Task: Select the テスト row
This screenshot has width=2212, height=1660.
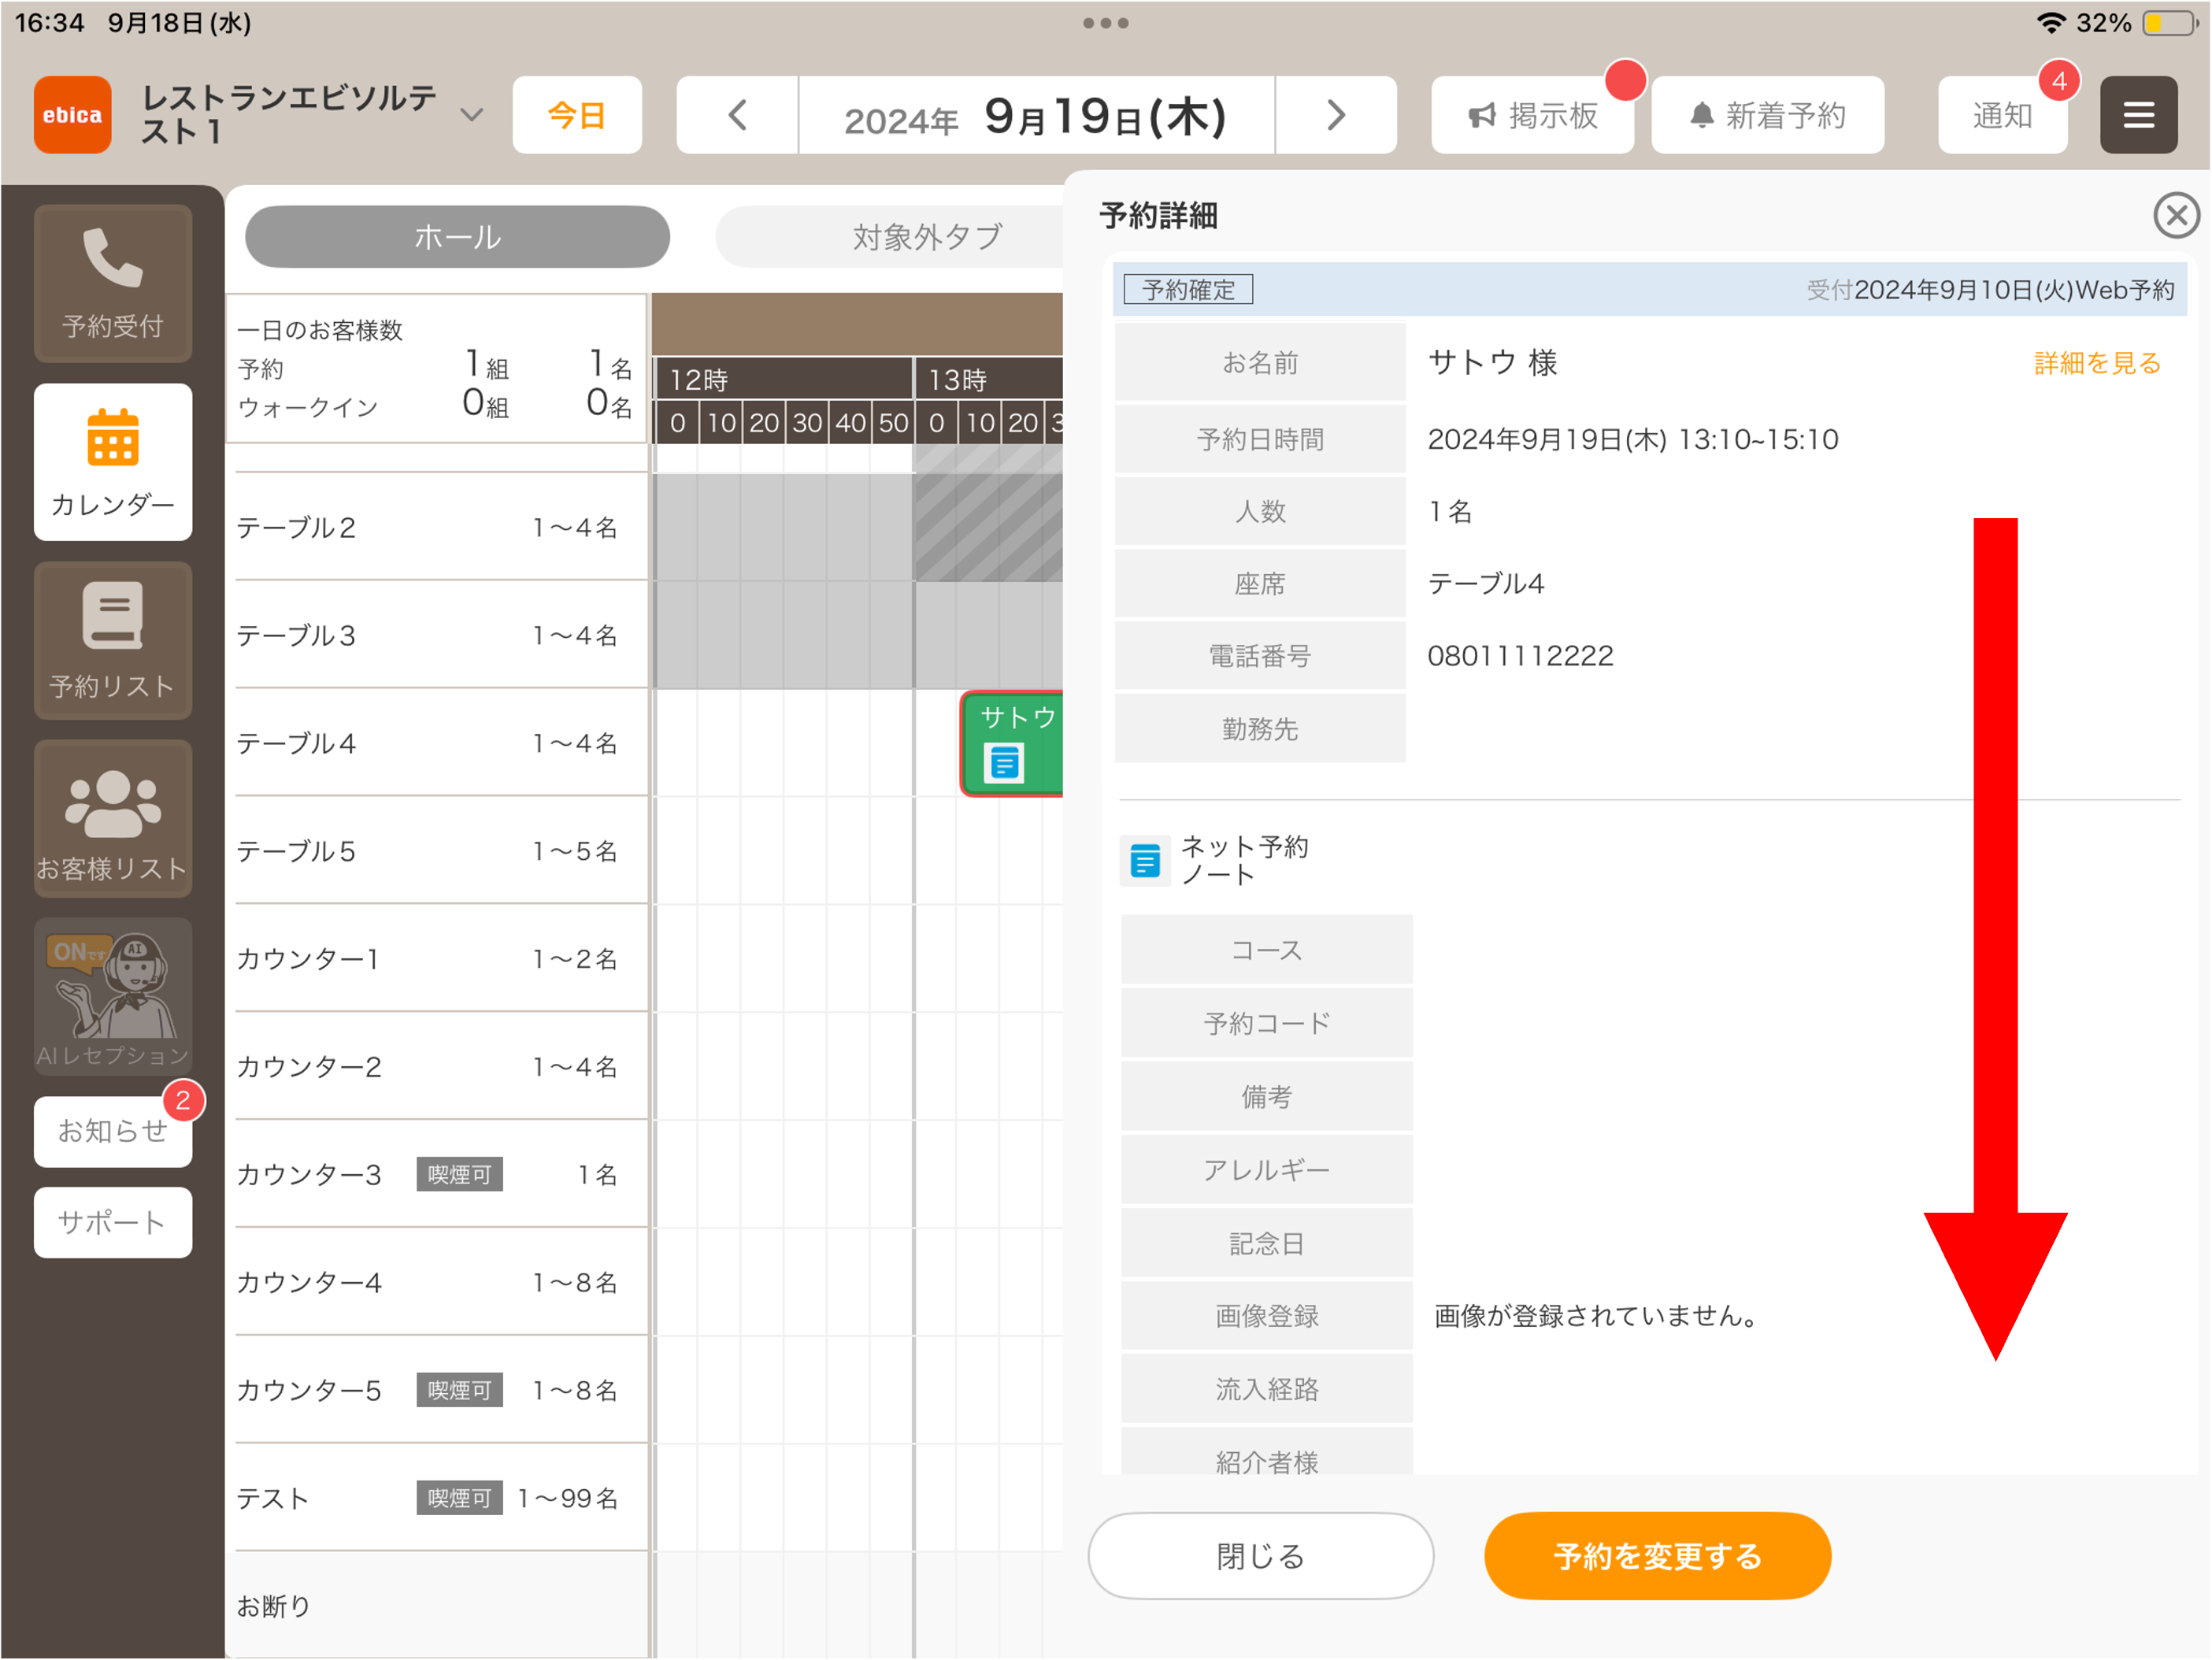Action: tap(441, 1498)
